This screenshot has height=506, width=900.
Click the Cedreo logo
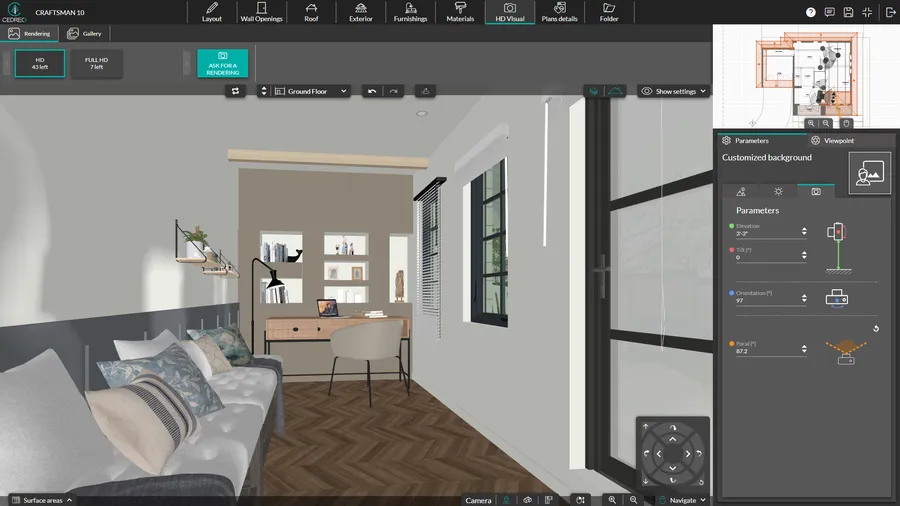pos(14,11)
